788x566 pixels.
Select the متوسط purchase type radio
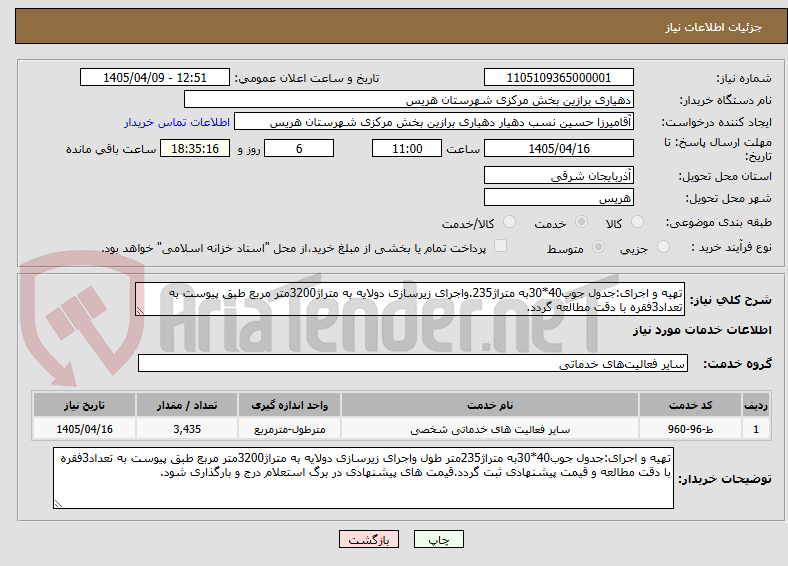(x=599, y=246)
